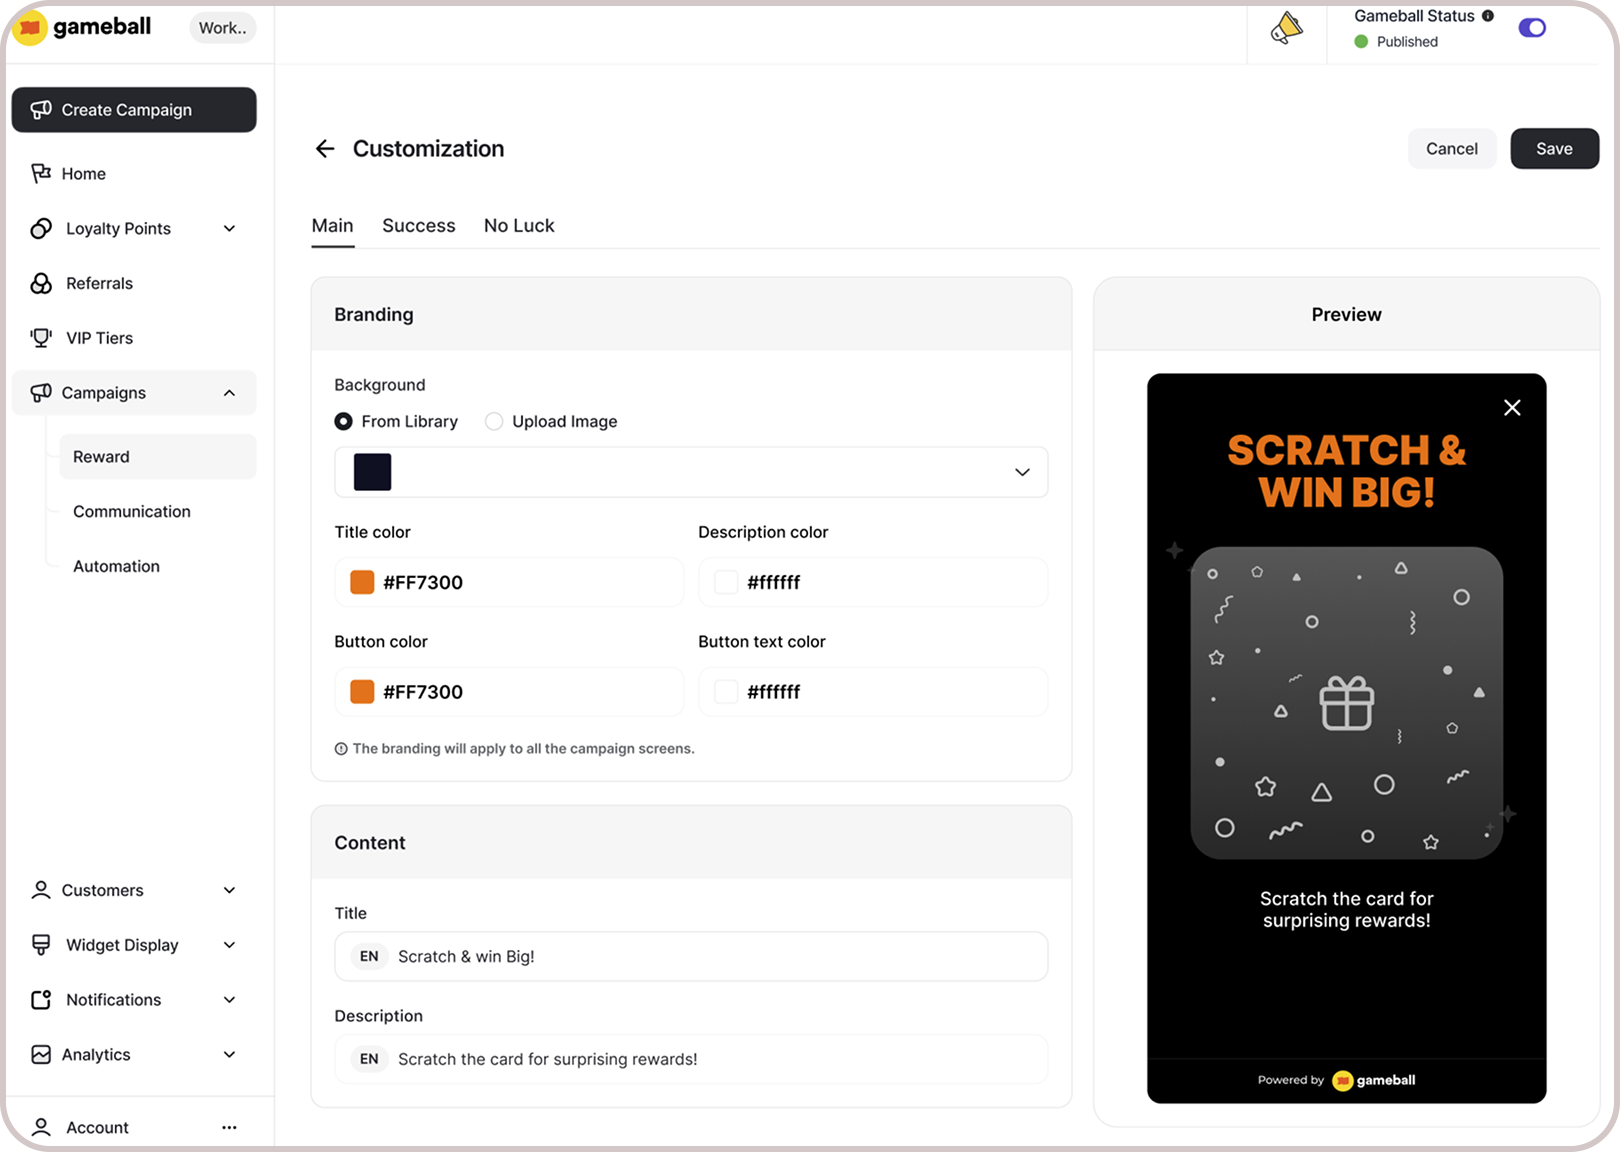Click the VIP Tiers trophy icon

pos(41,338)
